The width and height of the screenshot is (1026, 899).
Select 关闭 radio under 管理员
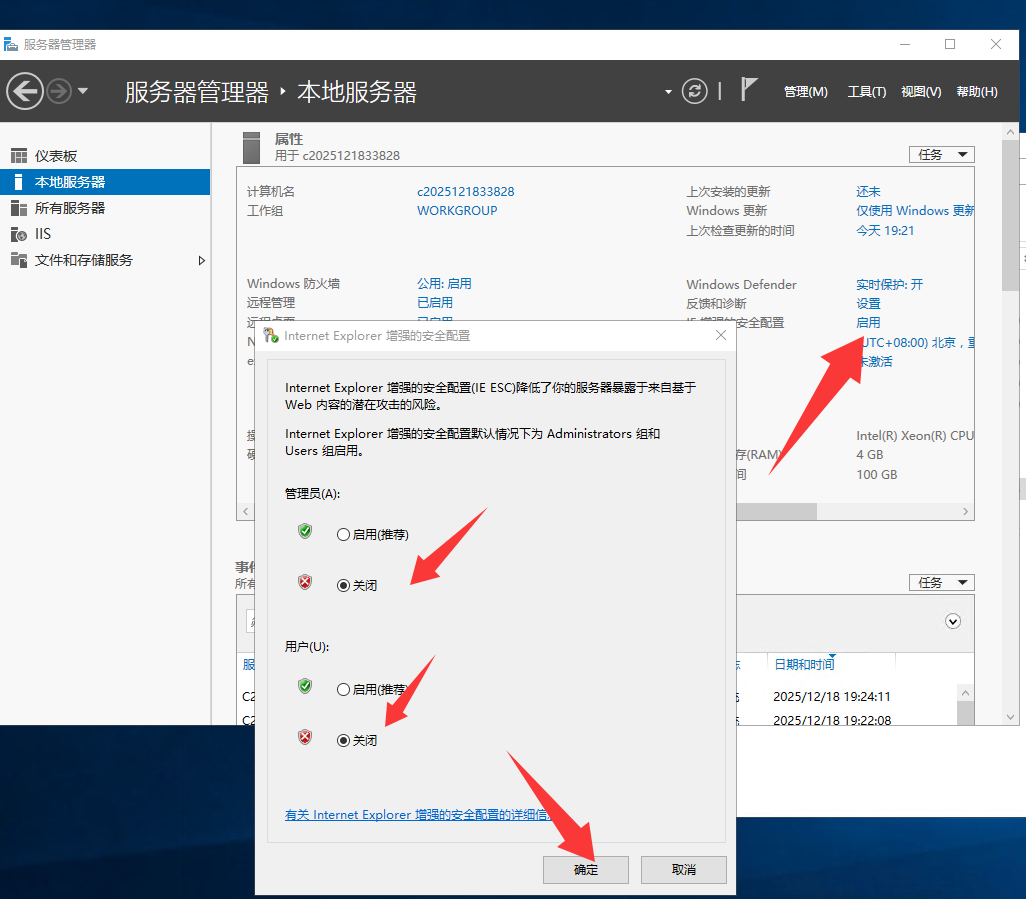click(344, 586)
